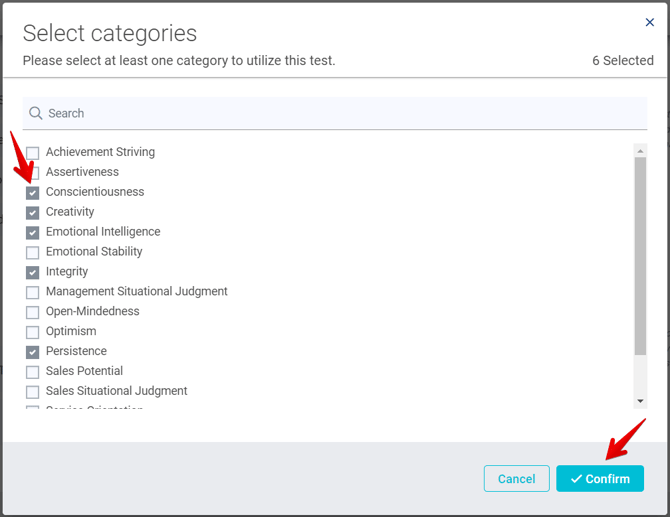The width and height of the screenshot is (670, 517).
Task: Enable the Optimism category
Action: tap(33, 332)
